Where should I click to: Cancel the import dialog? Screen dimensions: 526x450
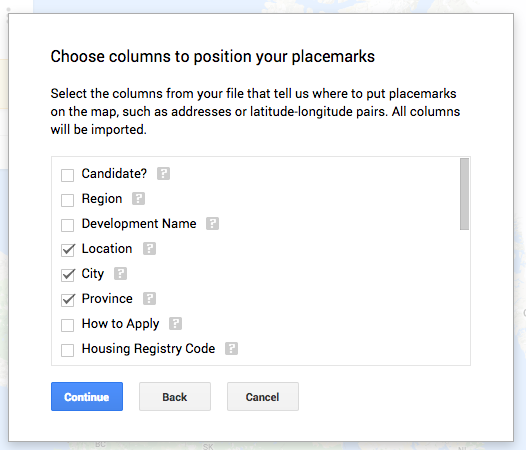click(x=263, y=397)
